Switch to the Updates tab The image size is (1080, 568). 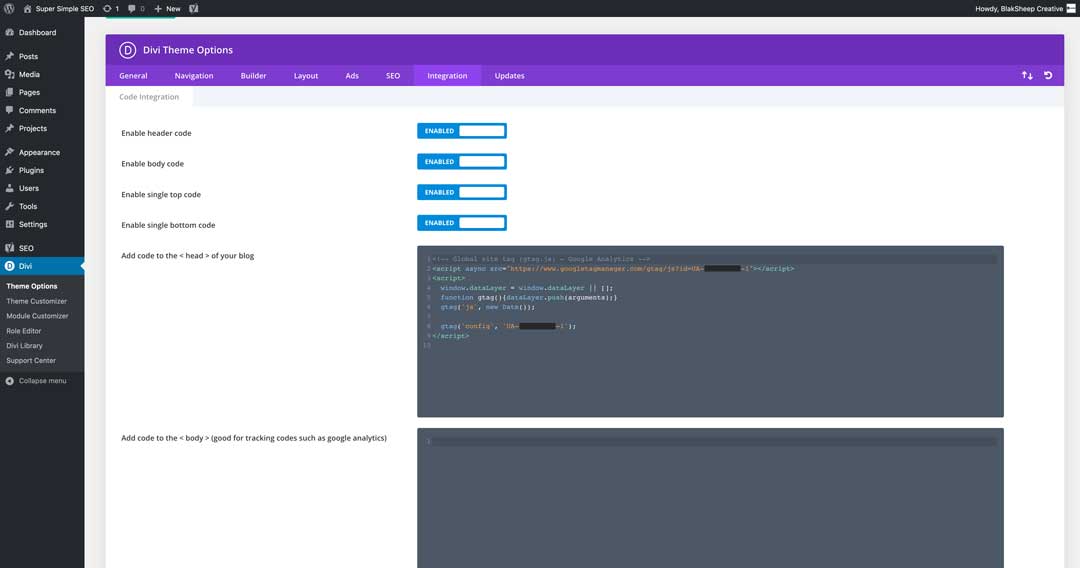[x=510, y=76]
